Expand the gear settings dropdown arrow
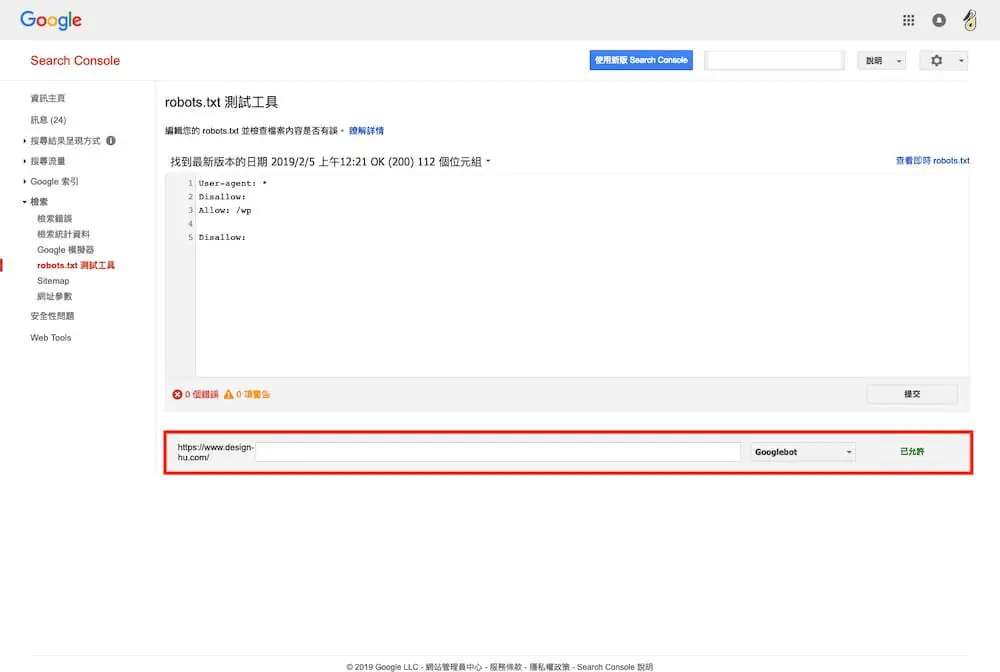 tap(961, 61)
